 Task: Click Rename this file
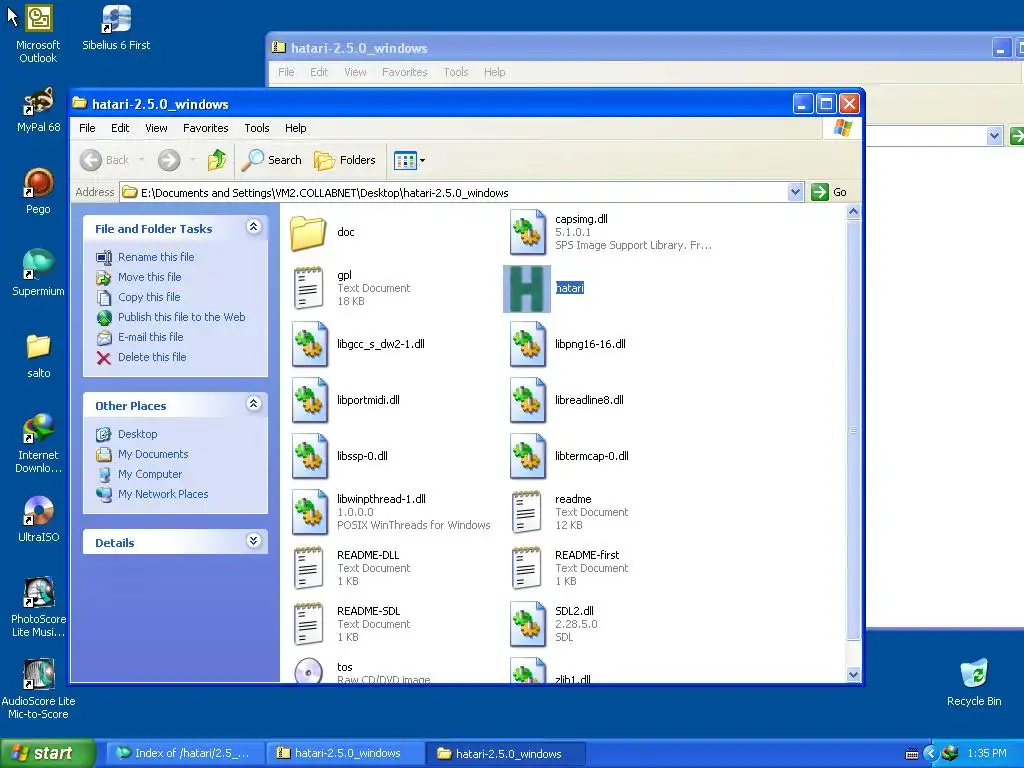[x=156, y=257]
